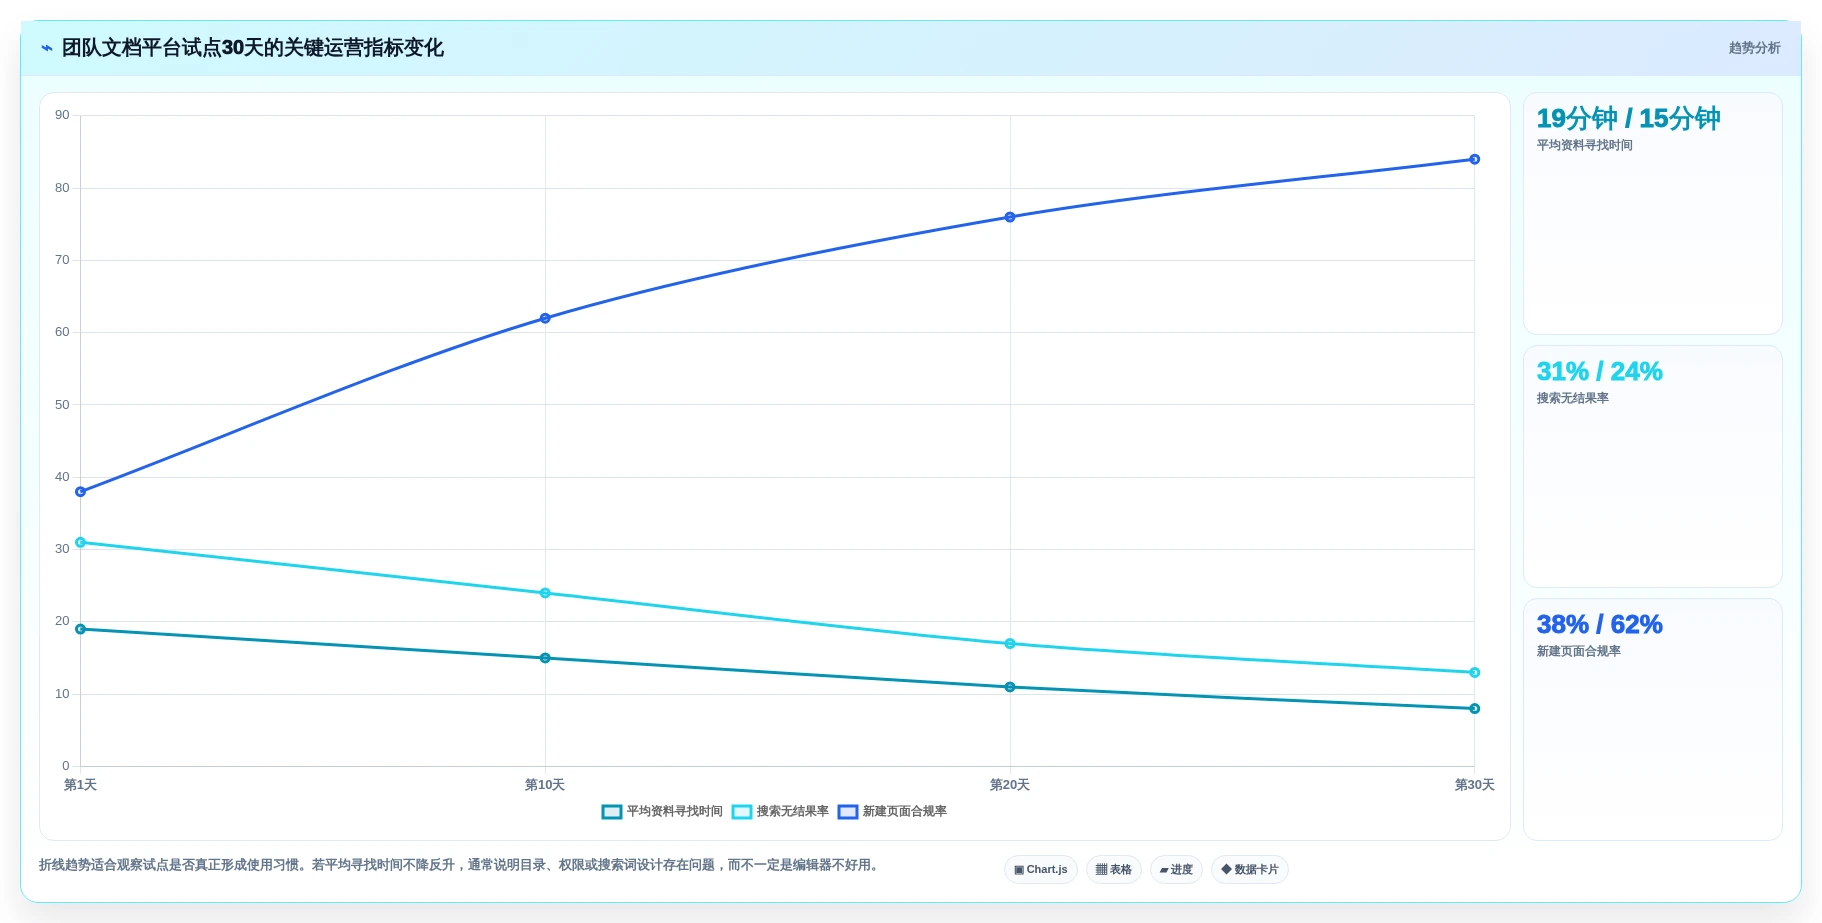The image size is (1822, 923).
Task: Click the 38% / 62% card value
Action: [x=1599, y=624]
